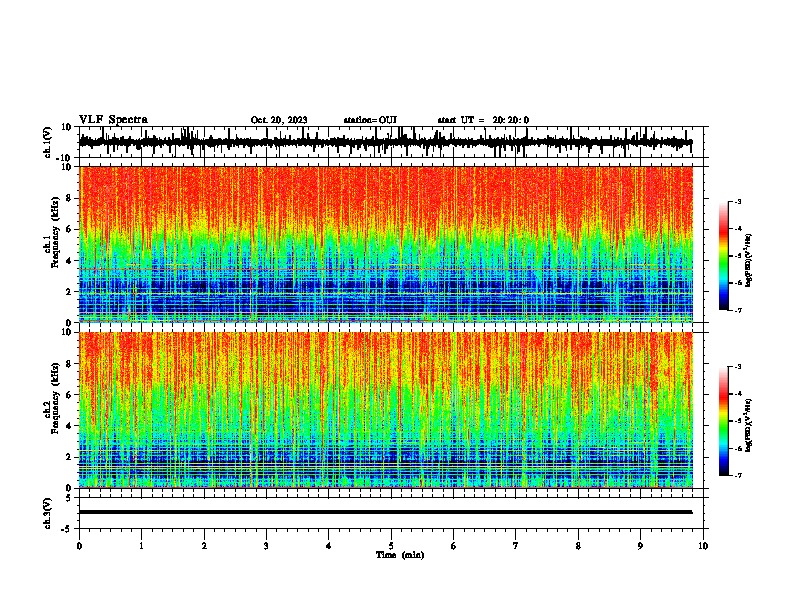Click the 'station=OUI' label
Image resolution: width=792 pixels, height=612 pixels.
tap(370, 120)
